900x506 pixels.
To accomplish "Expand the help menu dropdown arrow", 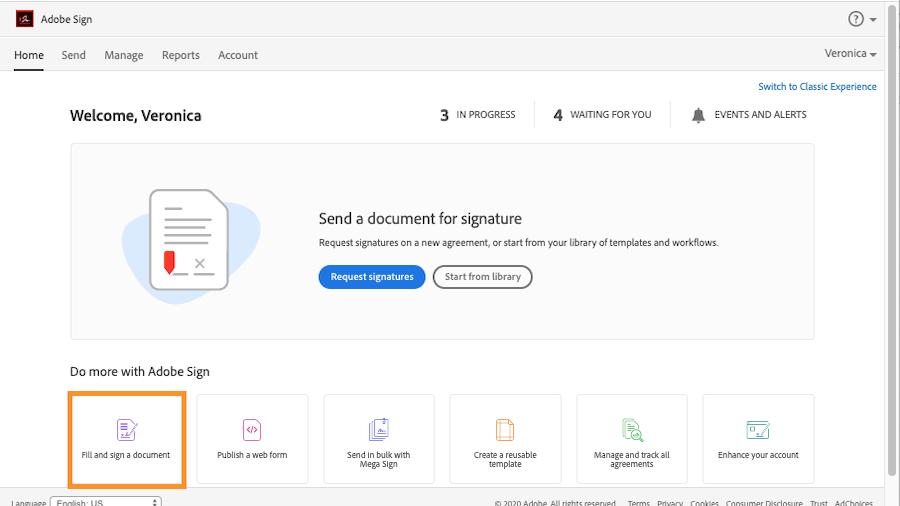I will tap(873, 20).
